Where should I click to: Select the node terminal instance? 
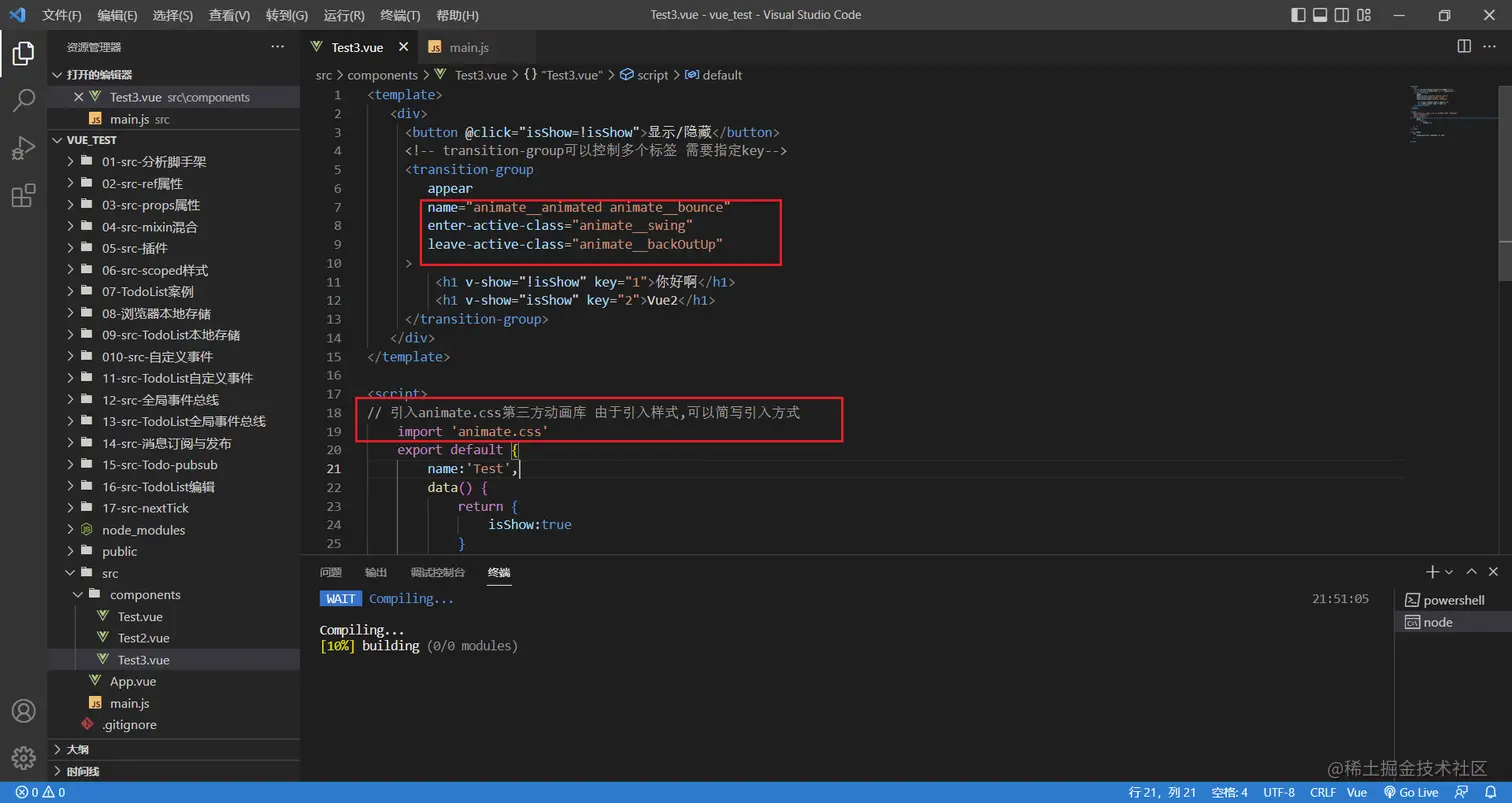tap(1454, 622)
